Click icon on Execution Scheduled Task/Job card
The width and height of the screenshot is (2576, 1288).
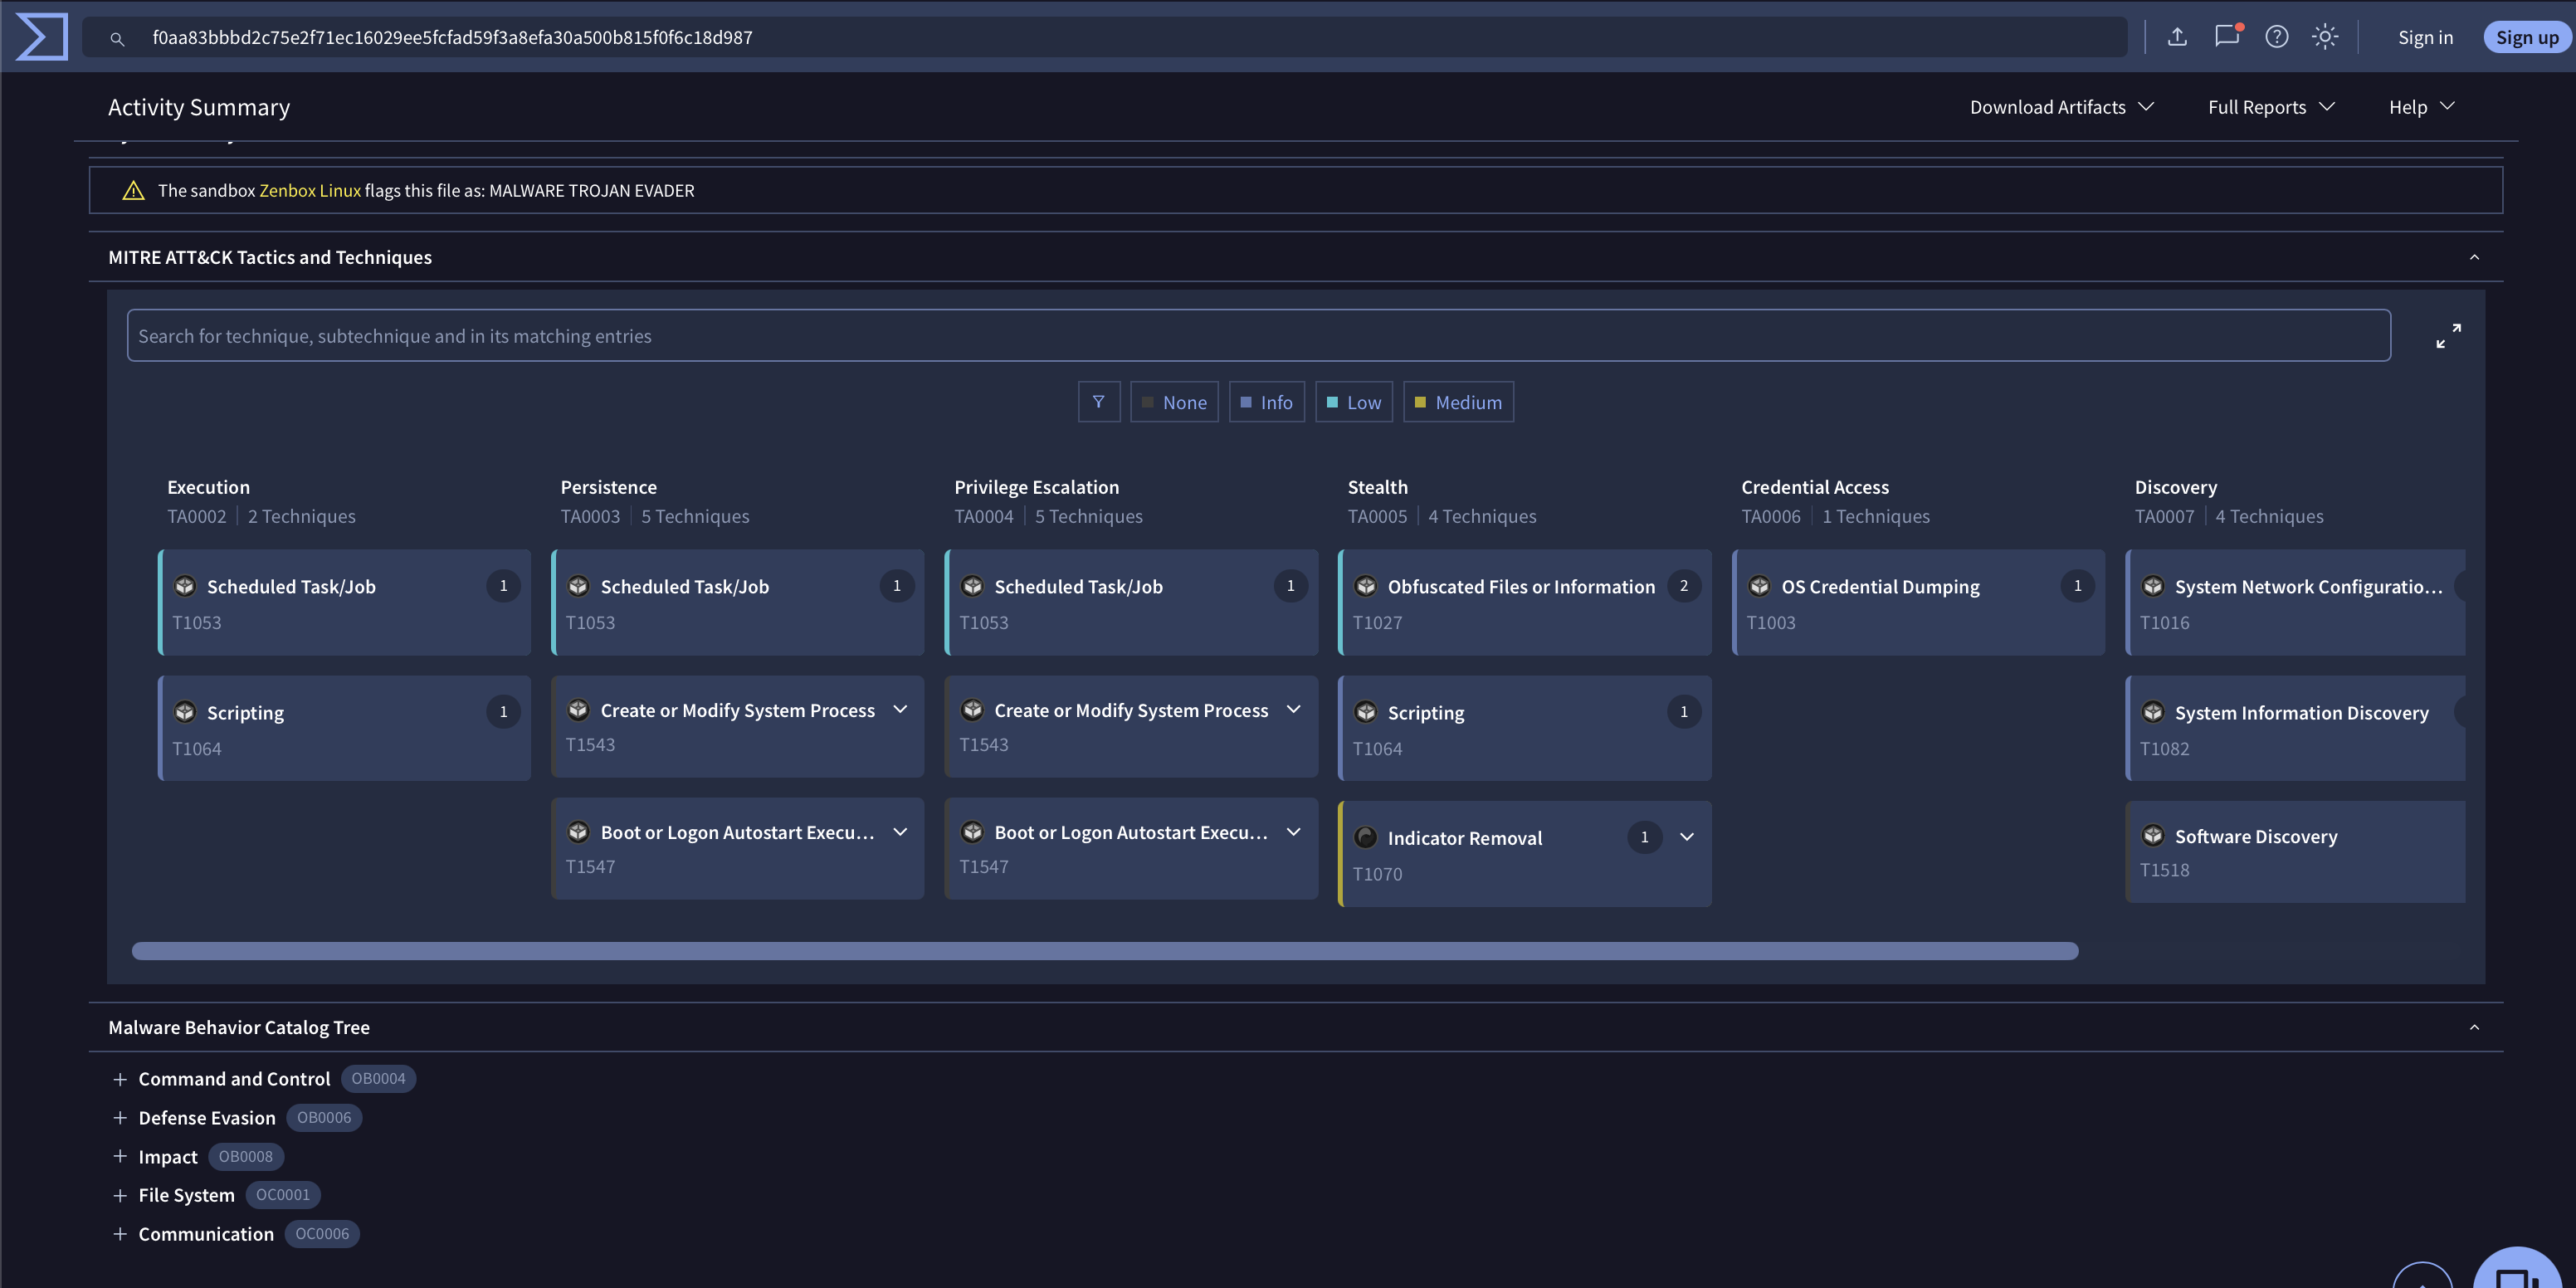(x=185, y=586)
